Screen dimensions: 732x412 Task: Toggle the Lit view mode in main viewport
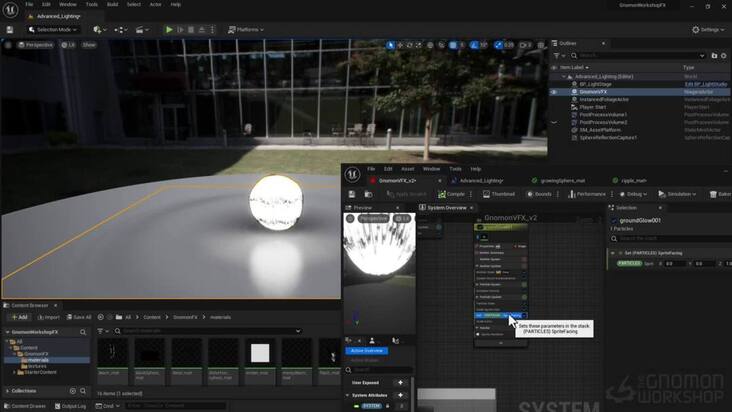click(x=69, y=45)
